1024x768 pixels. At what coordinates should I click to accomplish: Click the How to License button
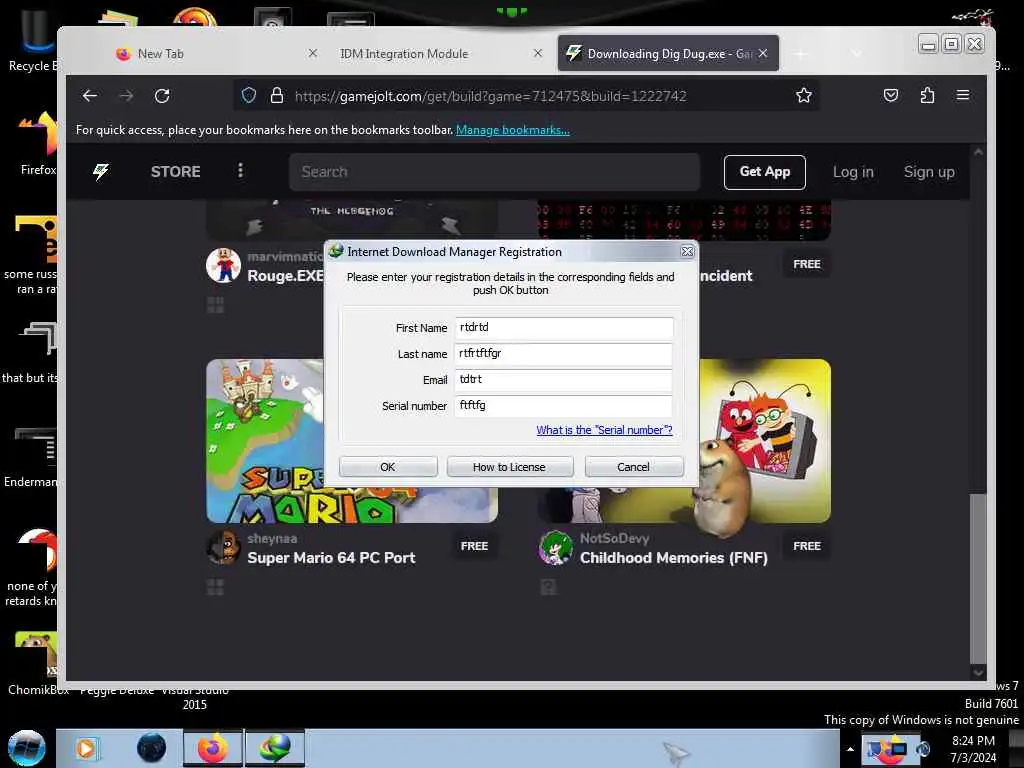click(509, 467)
